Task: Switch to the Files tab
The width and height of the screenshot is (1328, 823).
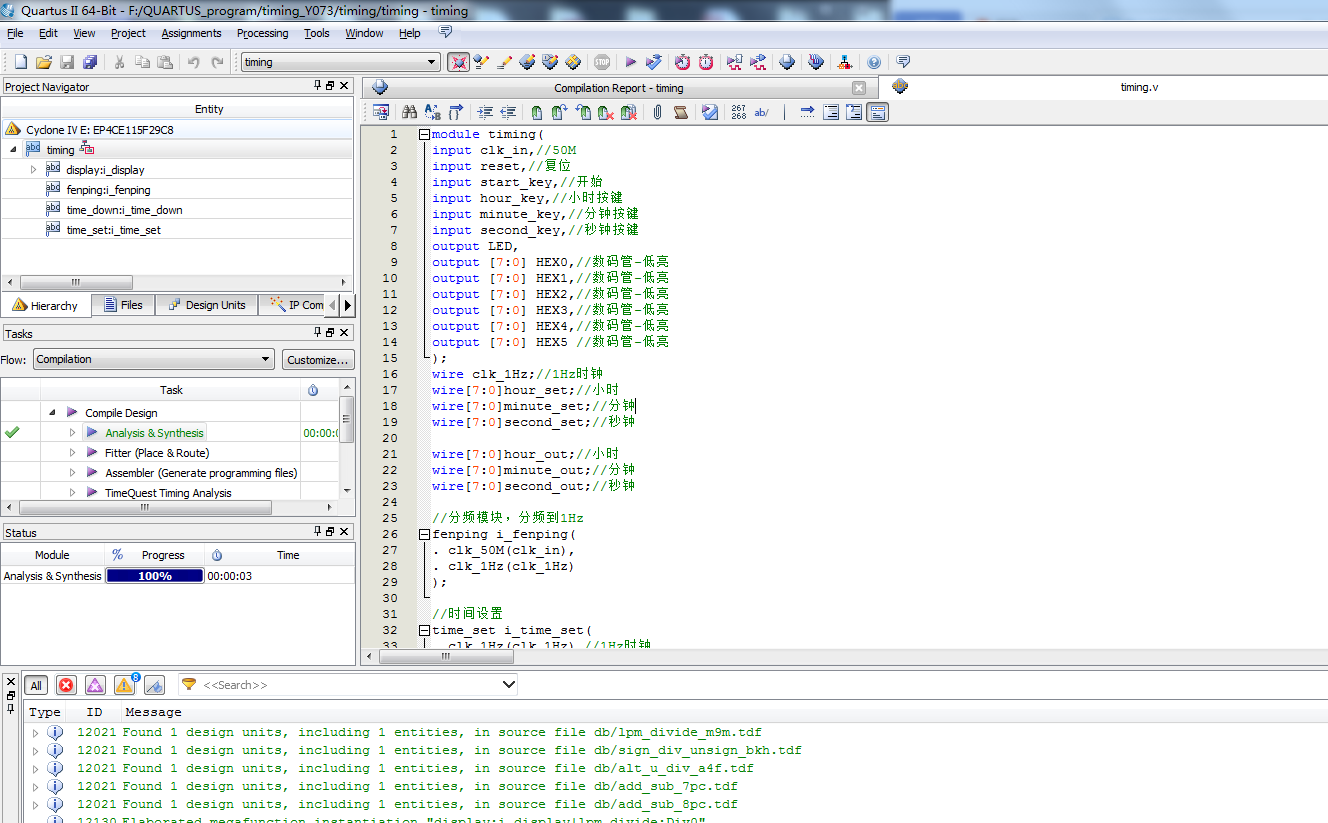Action: [x=122, y=305]
